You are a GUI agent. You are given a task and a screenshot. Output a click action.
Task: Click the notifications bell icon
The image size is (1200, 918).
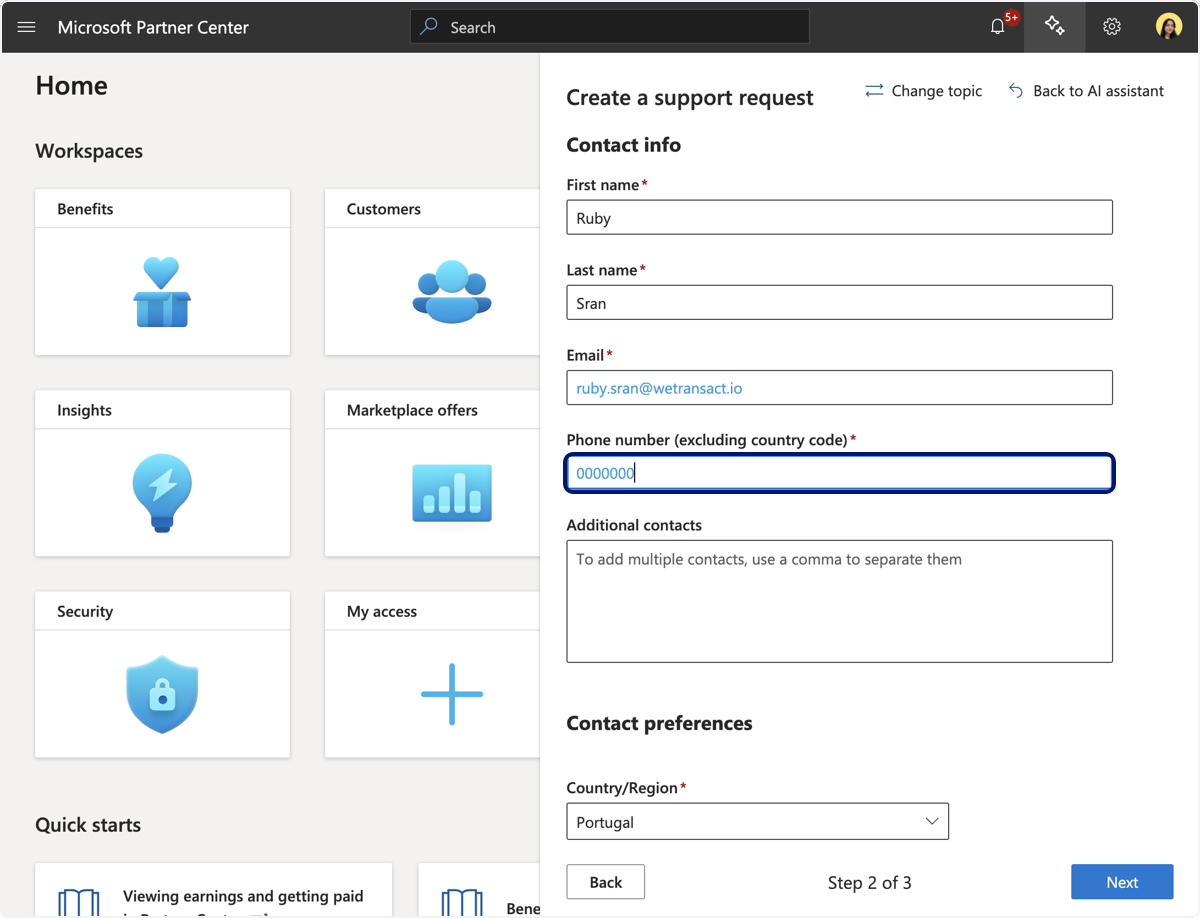[x=997, y=27]
